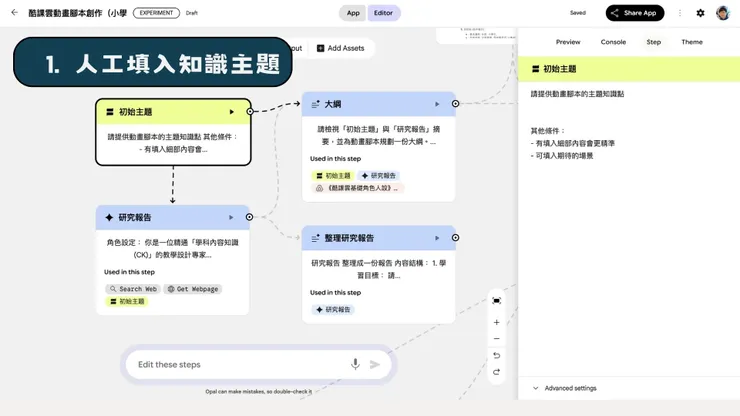Run the 初始主題 node play icon

click(232, 112)
